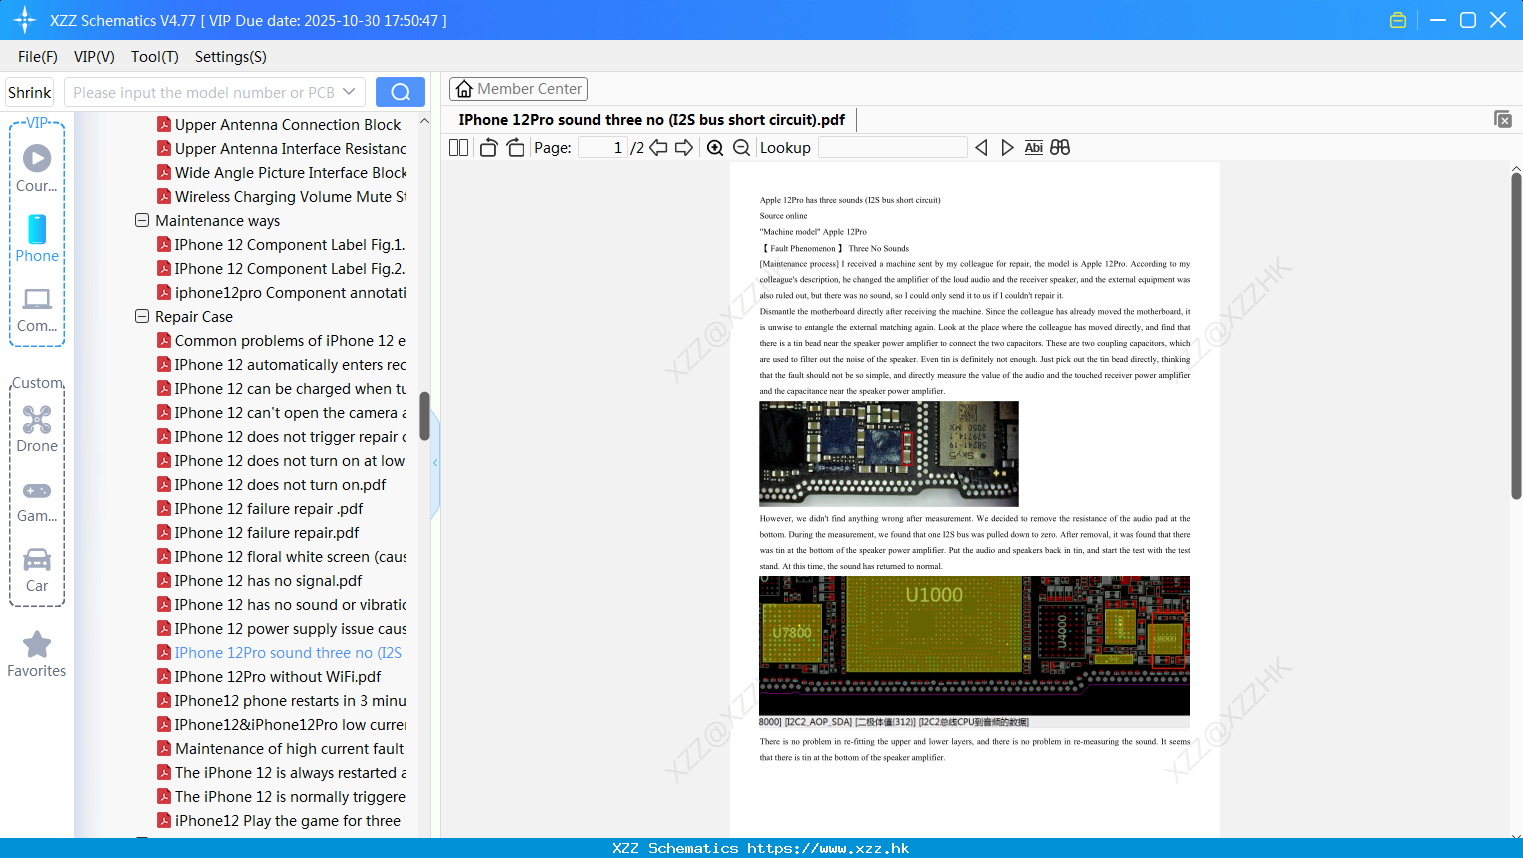Open model number dropdown arrow
The height and width of the screenshot is (858, 1523).
coord(349,92)
